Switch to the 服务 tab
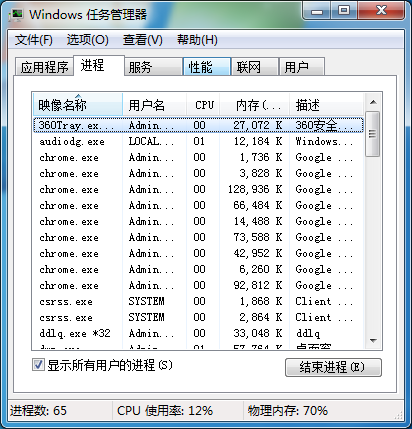This screenshot has height=429, width=412. [153, 67]
